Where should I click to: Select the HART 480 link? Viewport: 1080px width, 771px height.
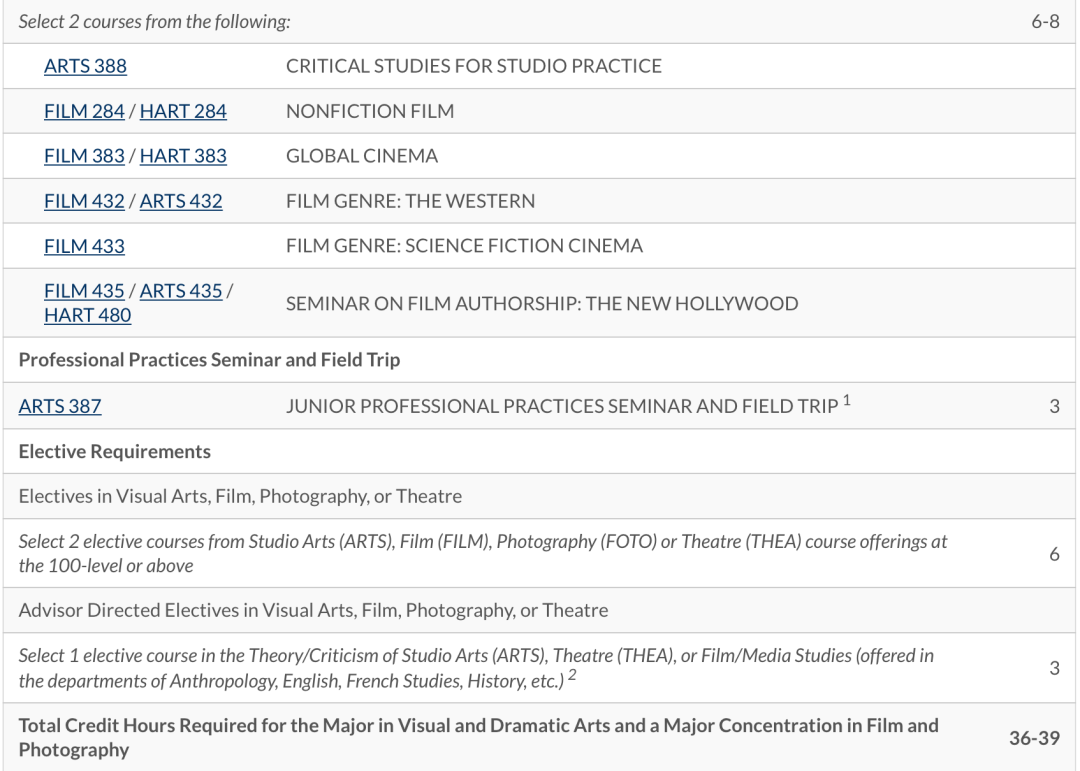click(87, 315)
